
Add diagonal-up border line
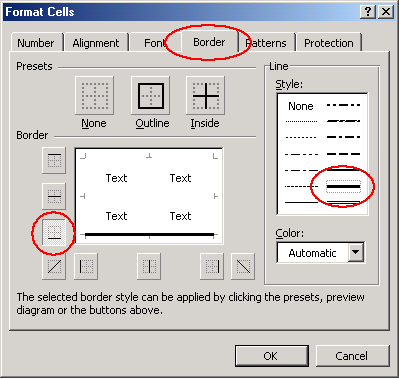pyautogui.click(x=54, y=266)
